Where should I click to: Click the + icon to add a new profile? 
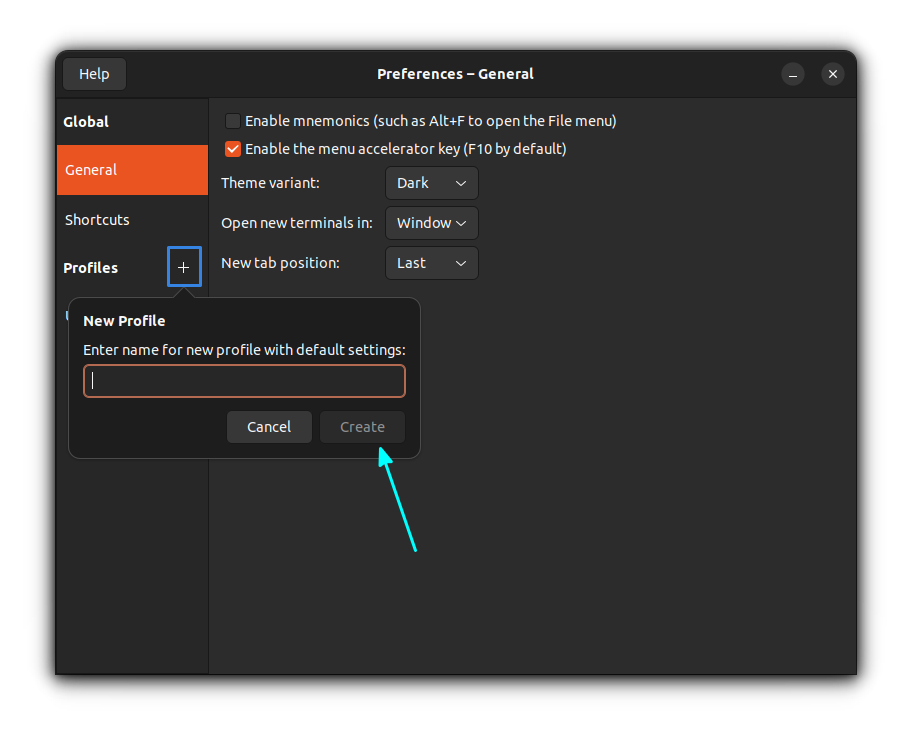[183, 267]
